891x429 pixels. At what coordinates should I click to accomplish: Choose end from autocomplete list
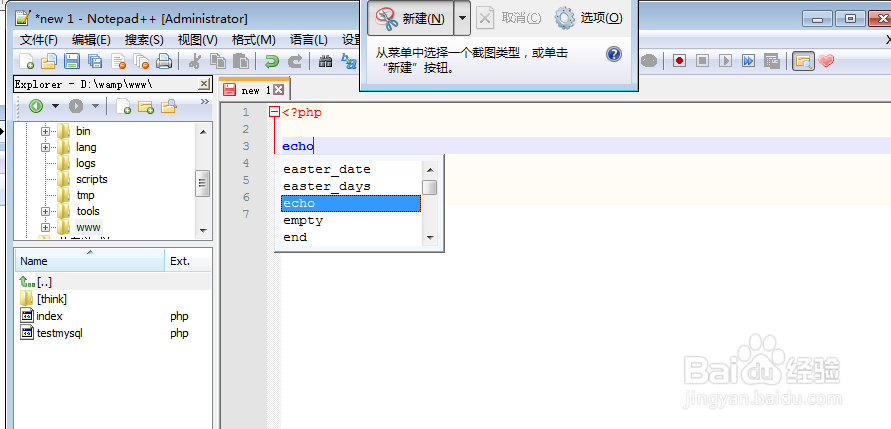click(351, 238)
